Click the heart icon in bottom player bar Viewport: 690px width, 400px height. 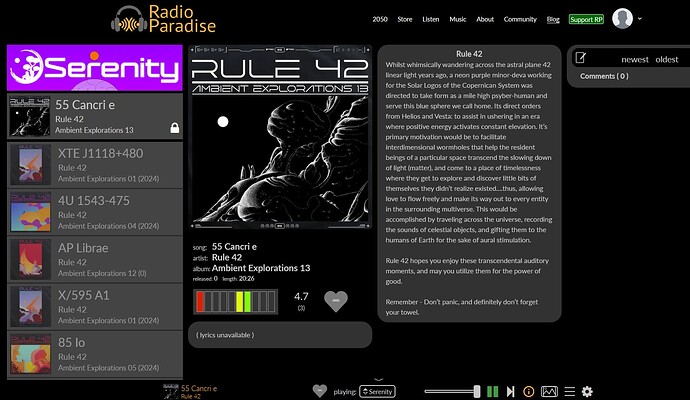320,391
